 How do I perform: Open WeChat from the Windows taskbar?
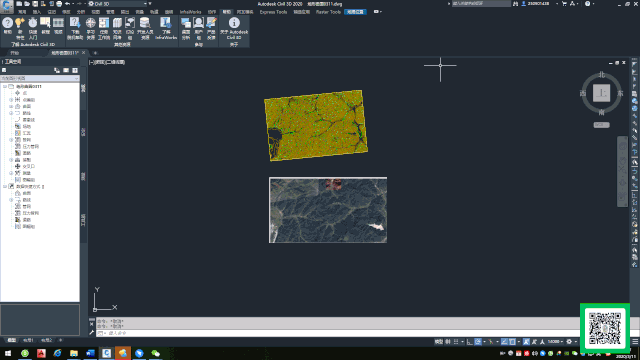pyautogui.click(x=156, y=353)
